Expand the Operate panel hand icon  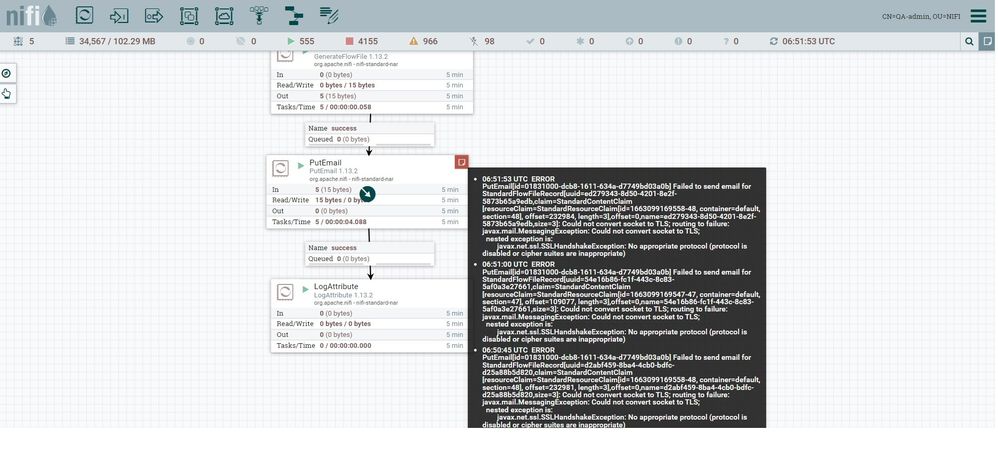coord(6,94)
